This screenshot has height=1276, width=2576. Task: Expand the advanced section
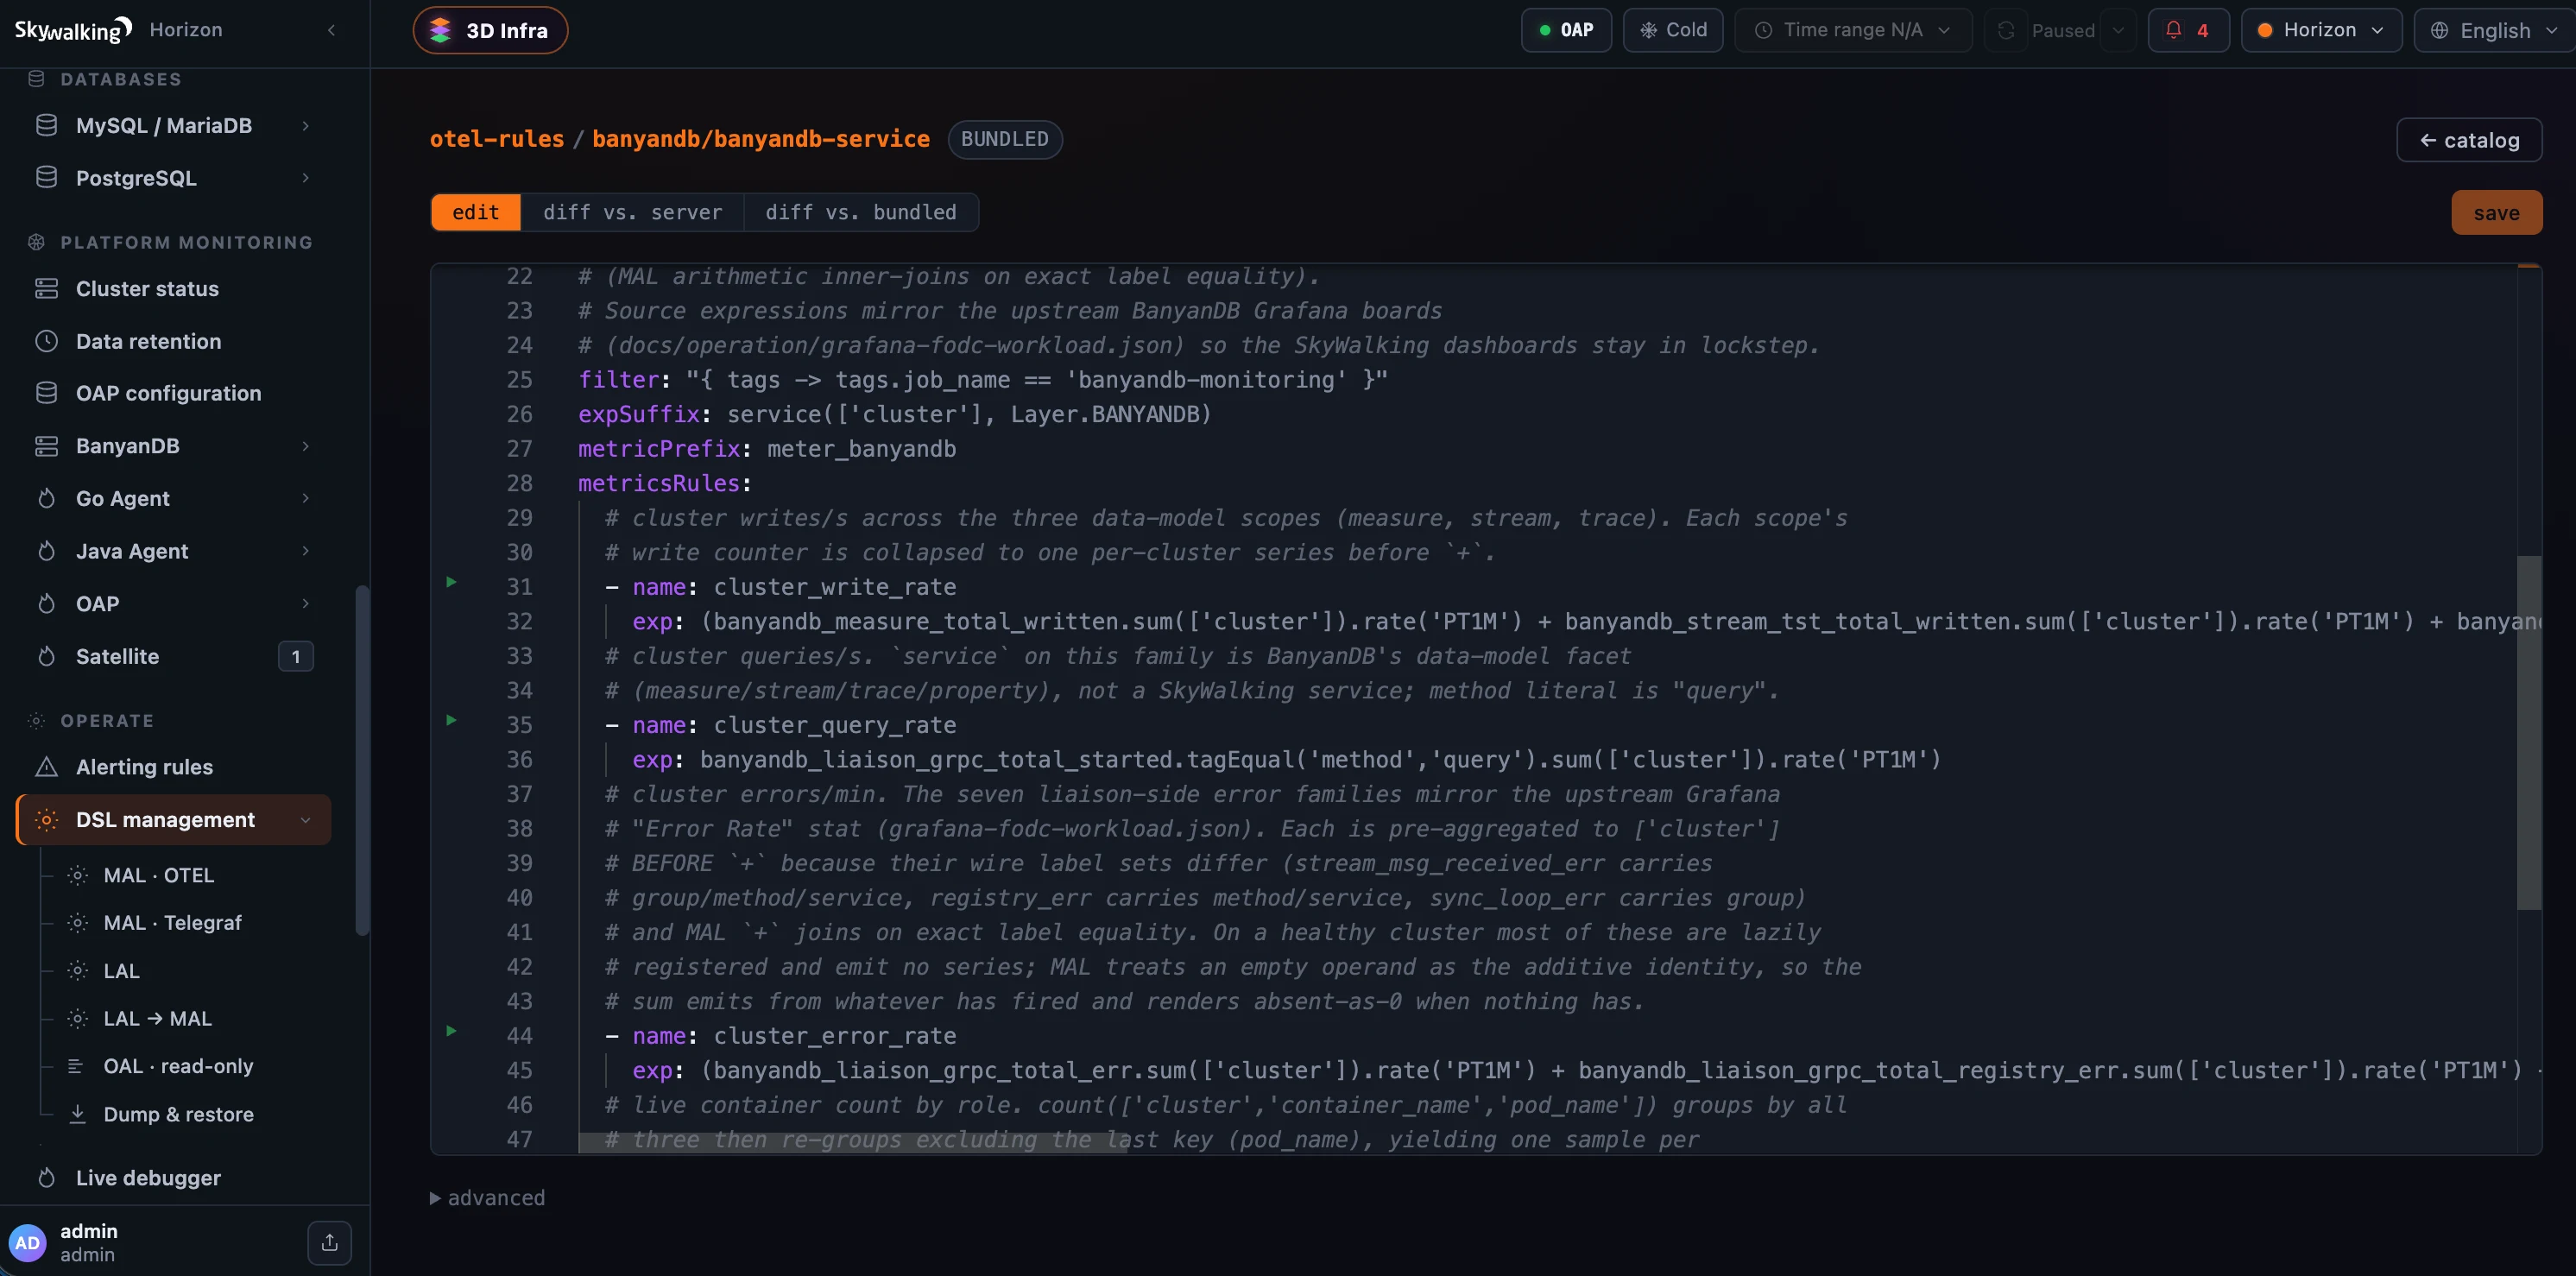coord(488,1198)
